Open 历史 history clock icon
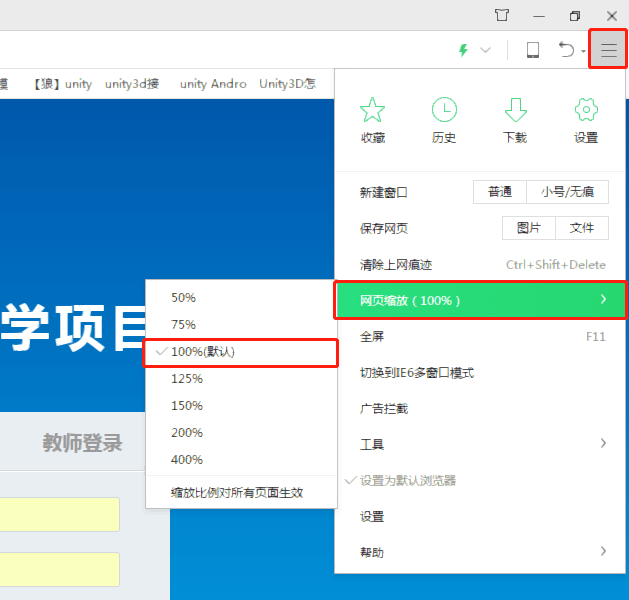Screen dimensions: 629x600 tap(444, 111)
